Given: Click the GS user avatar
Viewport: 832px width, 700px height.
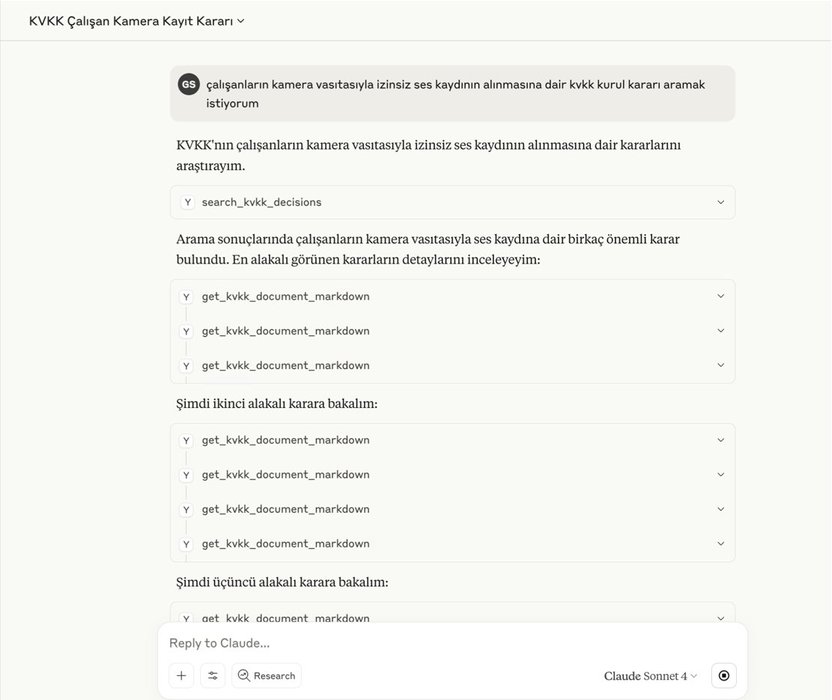Looking at the screenshot, I should pos(188,84).
